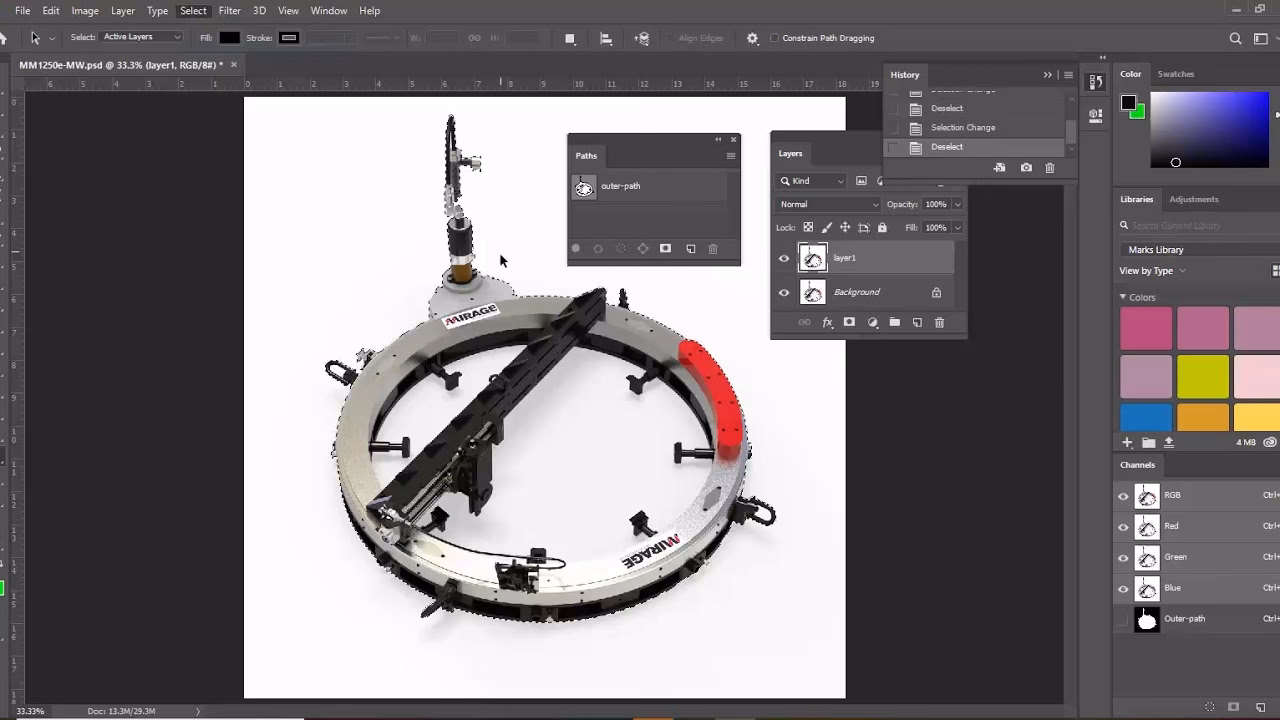Create a new path in Paths panel
Viewport: 1280px width, 720px height.
690,249
